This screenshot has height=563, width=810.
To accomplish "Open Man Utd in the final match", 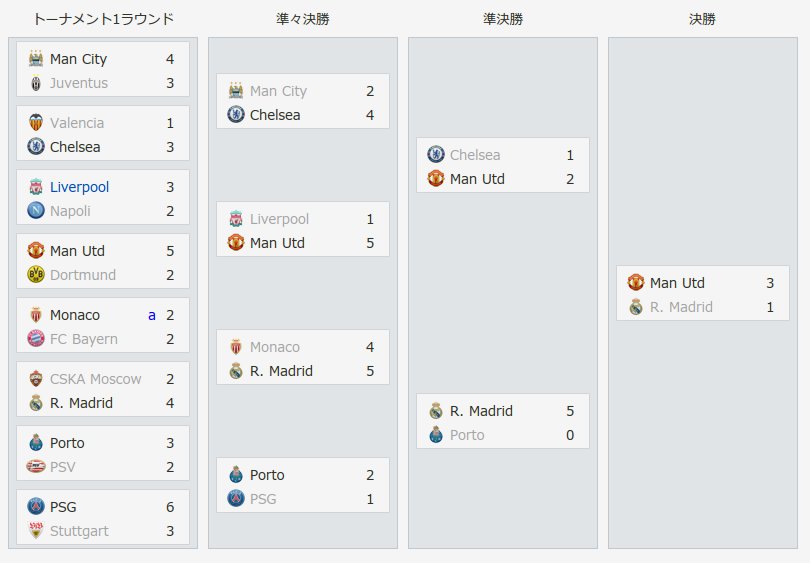I will point(677,283).
